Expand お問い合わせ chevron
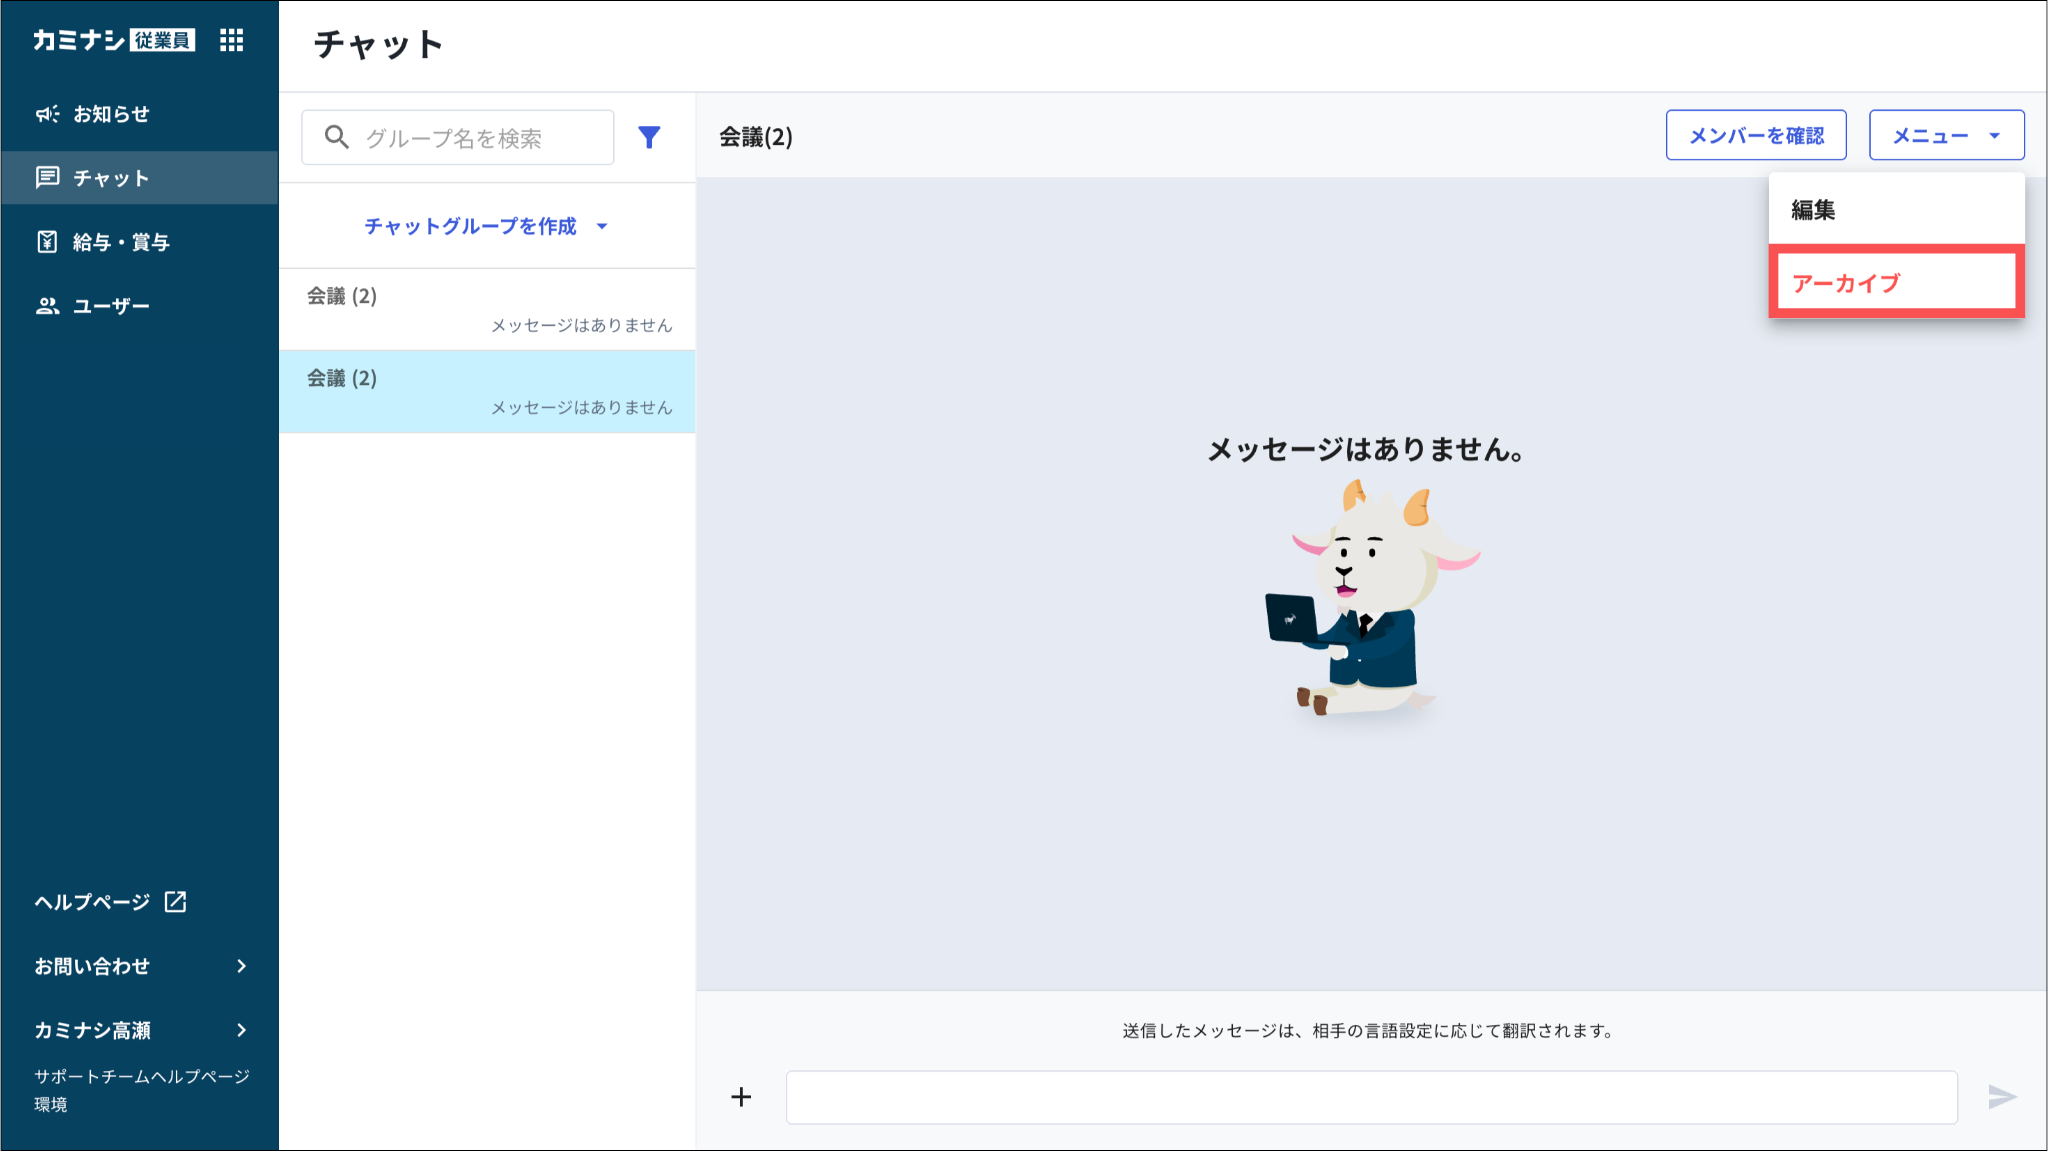The height and width of the screenshot is (1151, 2048). [x=241, y=966]
